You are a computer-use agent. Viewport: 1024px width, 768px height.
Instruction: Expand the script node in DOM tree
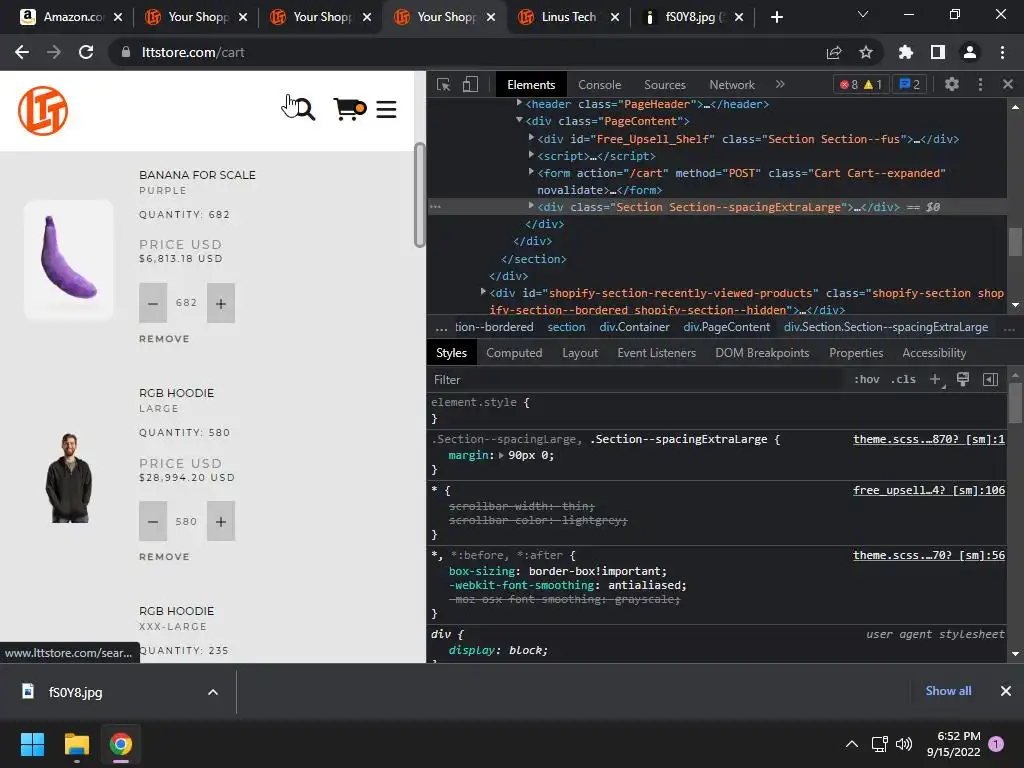(x=531, y=155)
